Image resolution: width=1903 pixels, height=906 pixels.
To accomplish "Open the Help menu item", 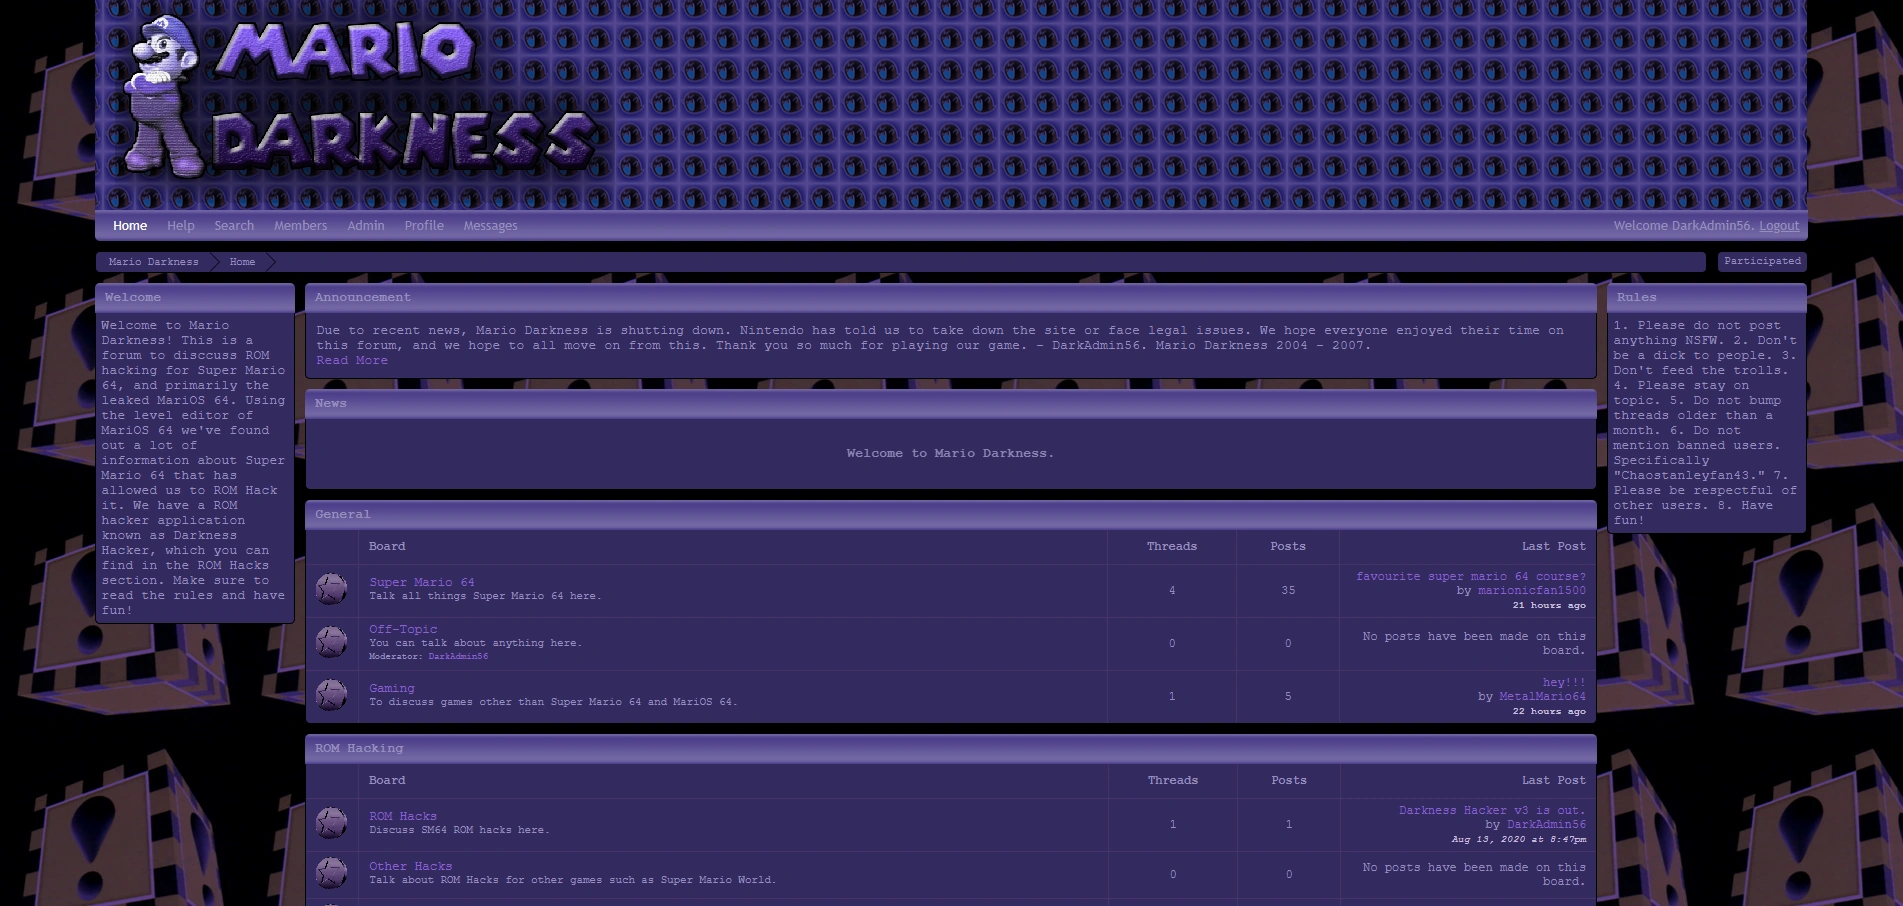I will pyautogui.click(x=181, y=226).
